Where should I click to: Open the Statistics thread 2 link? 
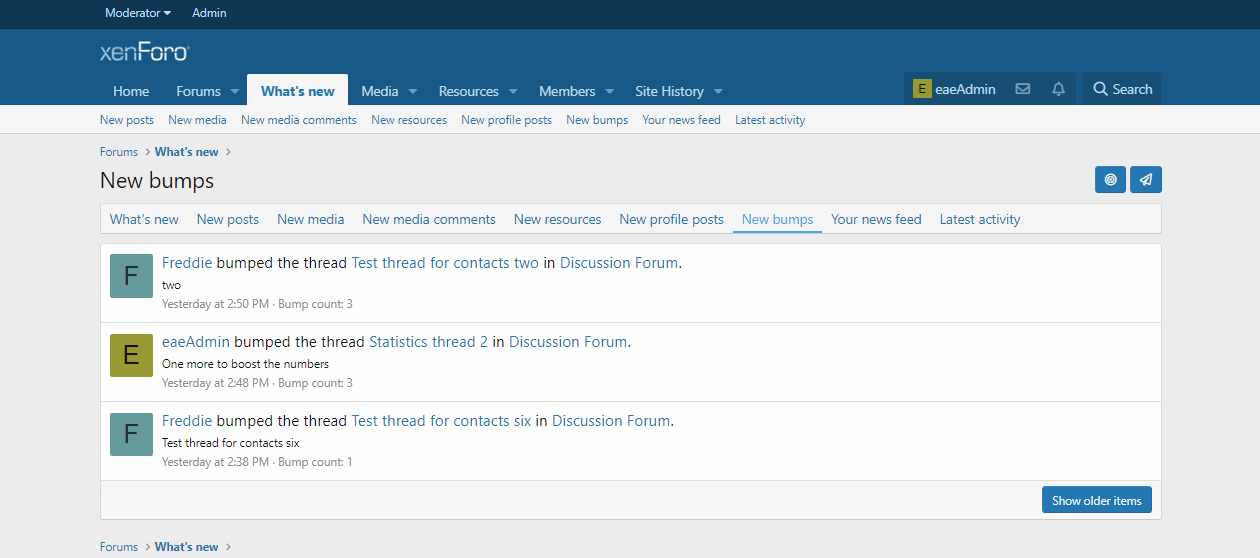(x=428, y=342)
